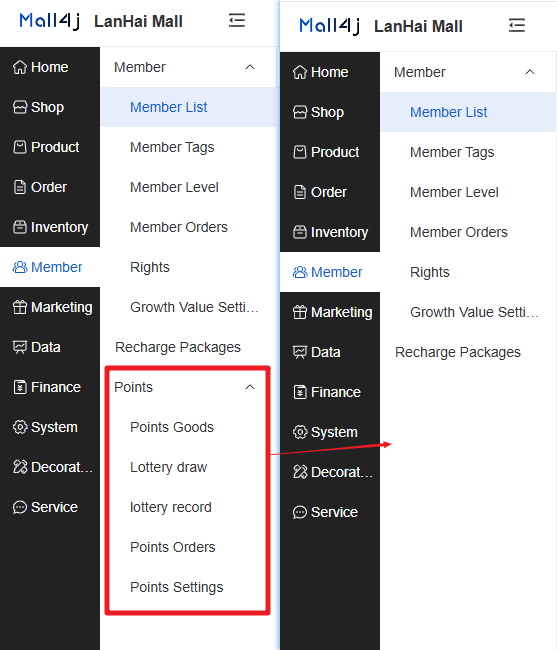Collapse Member group chevron in left panel

pyautogui.click(x=250, y=67)
